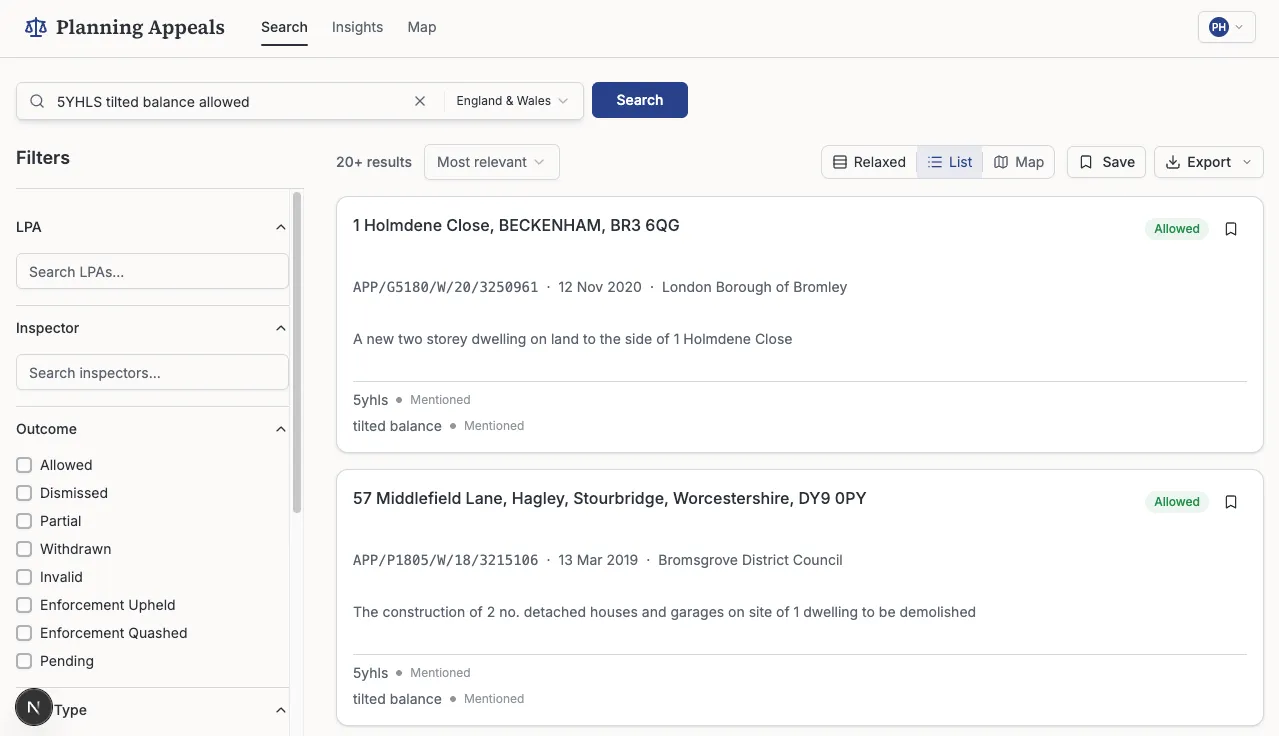Bookmark the 57 Middlefield Lane appeal
The height and width of the screenshot is (736, 1279).
tap(1230, 501)
